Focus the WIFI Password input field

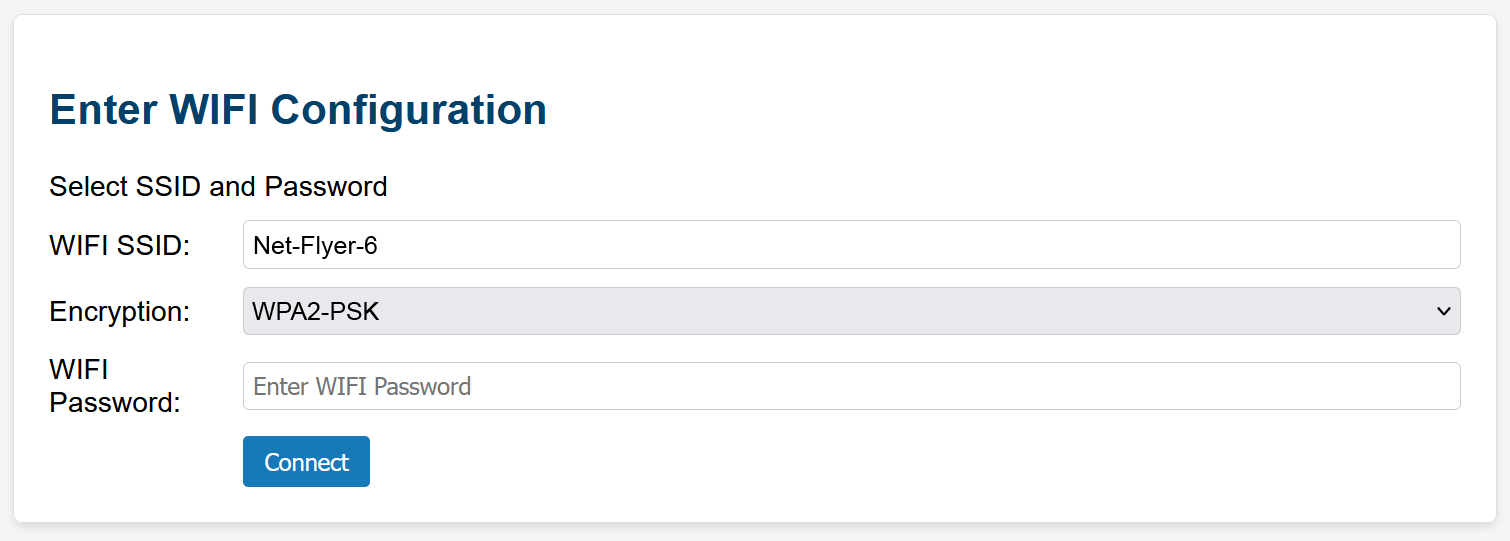(850, 386)
